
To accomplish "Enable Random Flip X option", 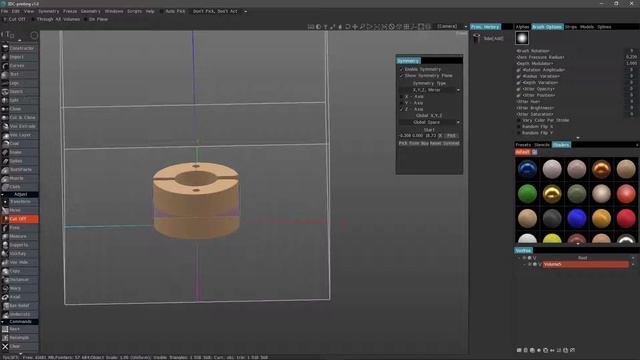I will [519, 127].
